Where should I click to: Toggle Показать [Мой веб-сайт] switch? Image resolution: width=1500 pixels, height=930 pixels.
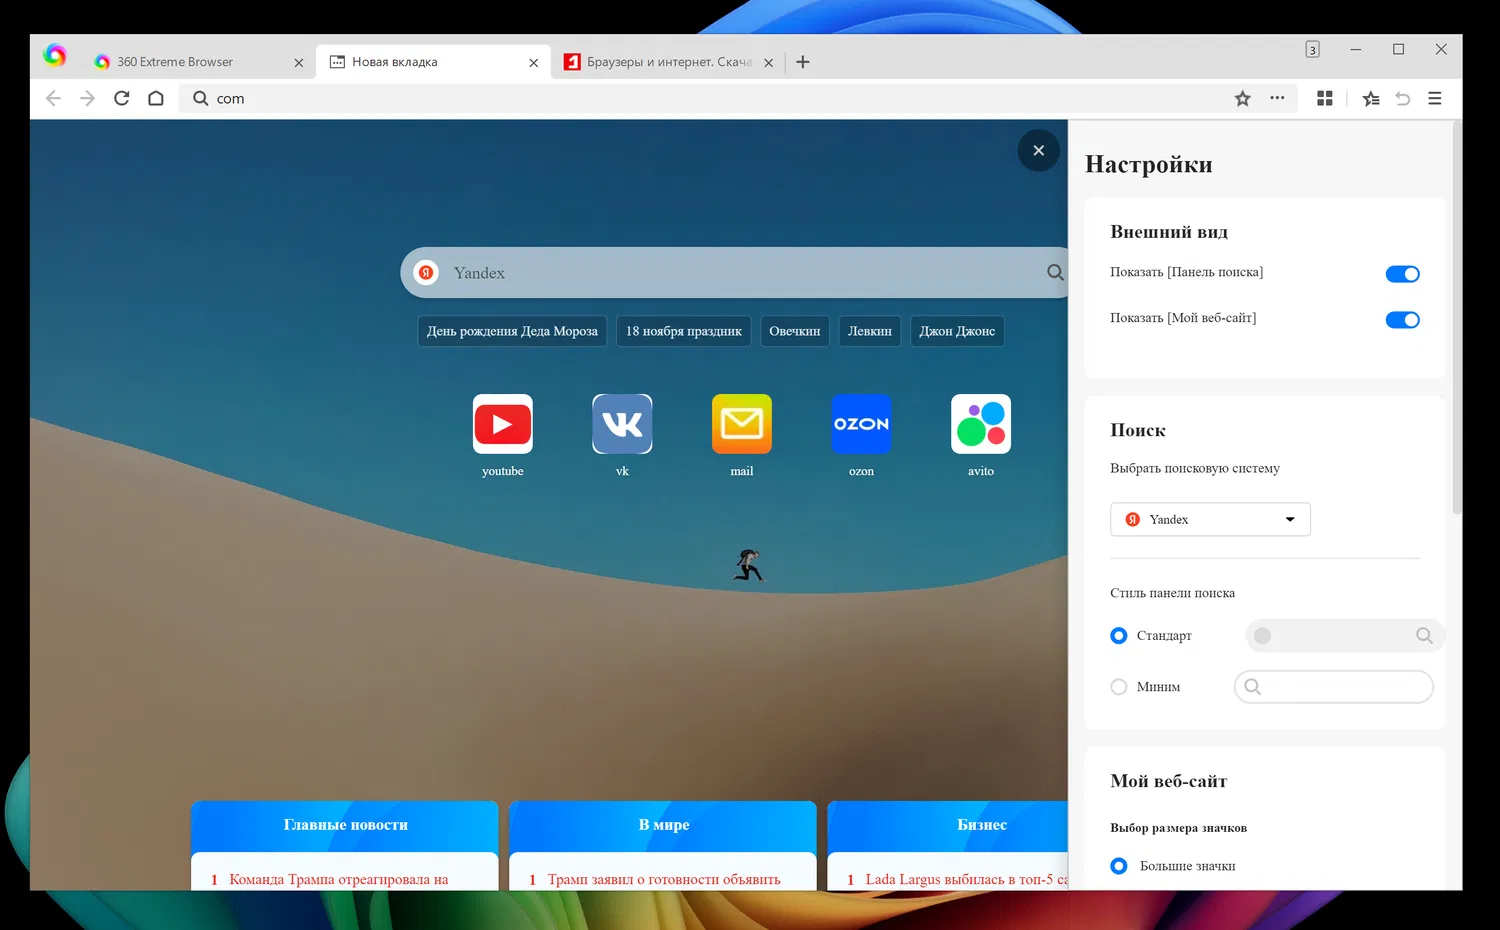[1402, 320]
